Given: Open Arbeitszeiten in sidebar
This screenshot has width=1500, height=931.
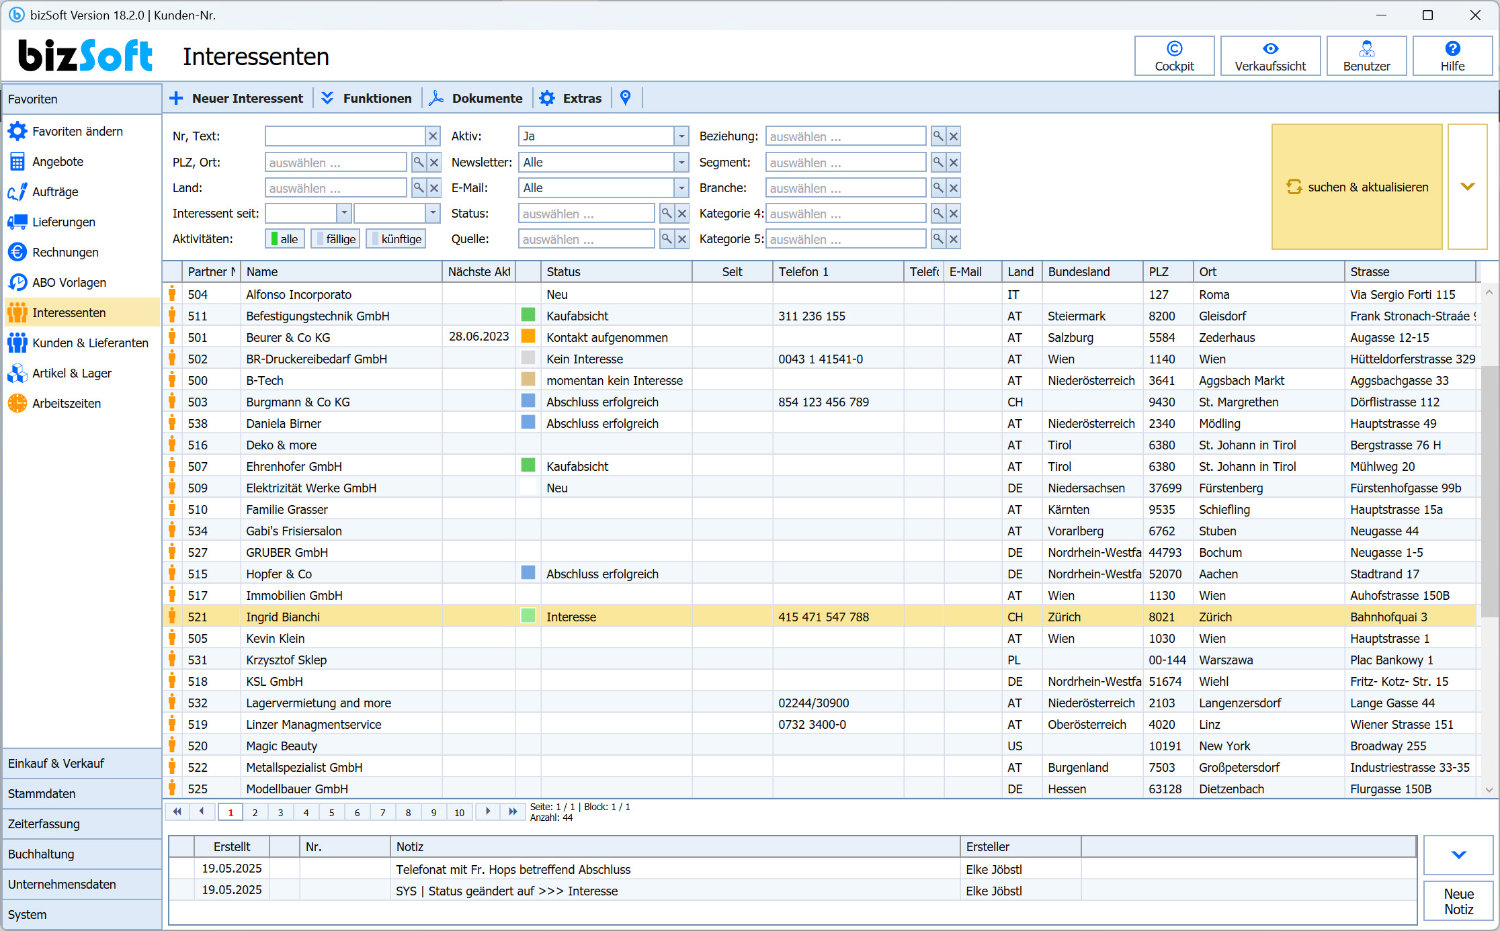Looking at the screenshot, I should (x=66, y=403).
